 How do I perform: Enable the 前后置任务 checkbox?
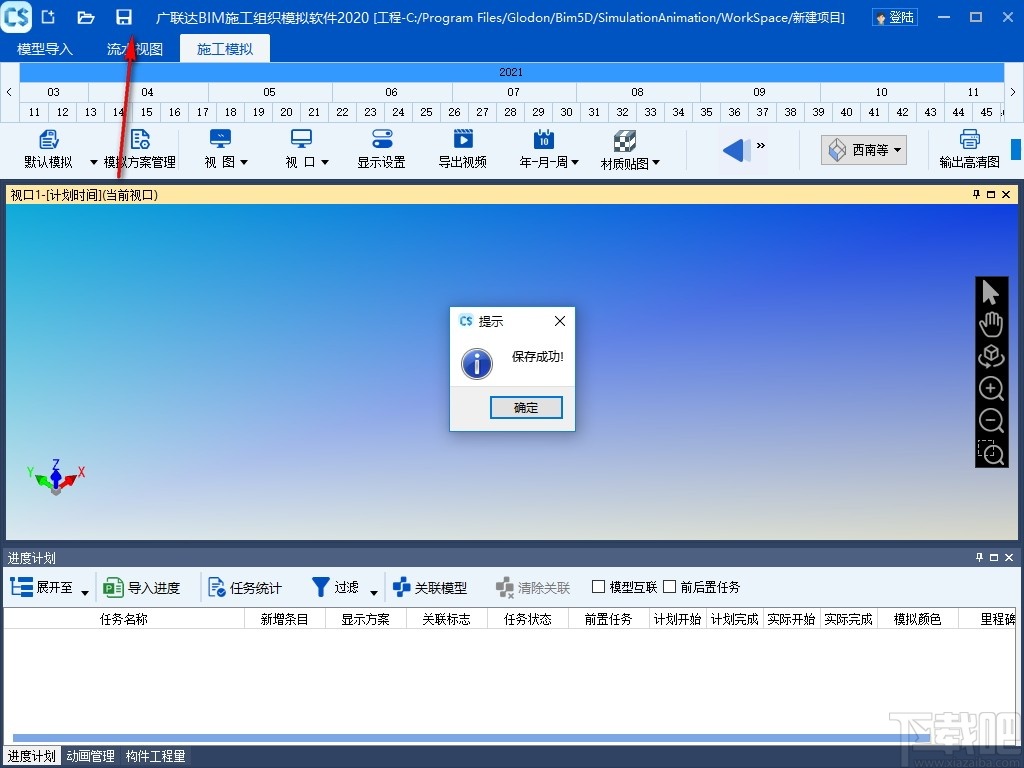point(669,586)
